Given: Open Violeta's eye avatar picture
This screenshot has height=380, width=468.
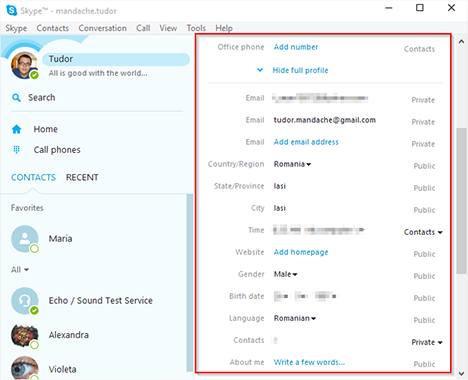Looking at the screenshot, I should pos(25,368).
